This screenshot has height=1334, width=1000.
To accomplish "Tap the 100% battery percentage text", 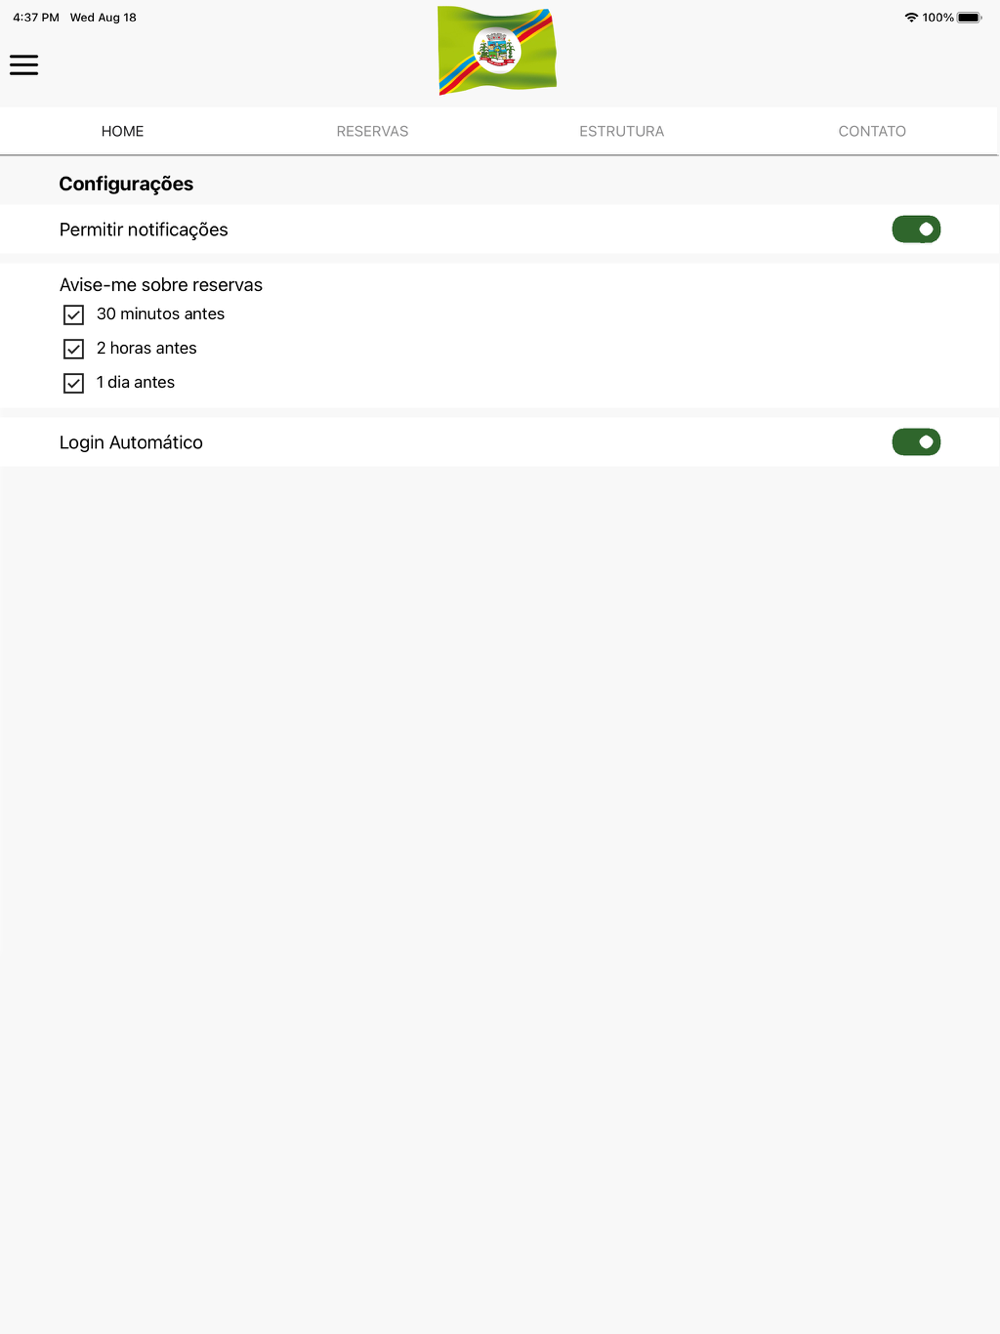I will [938, 17].
